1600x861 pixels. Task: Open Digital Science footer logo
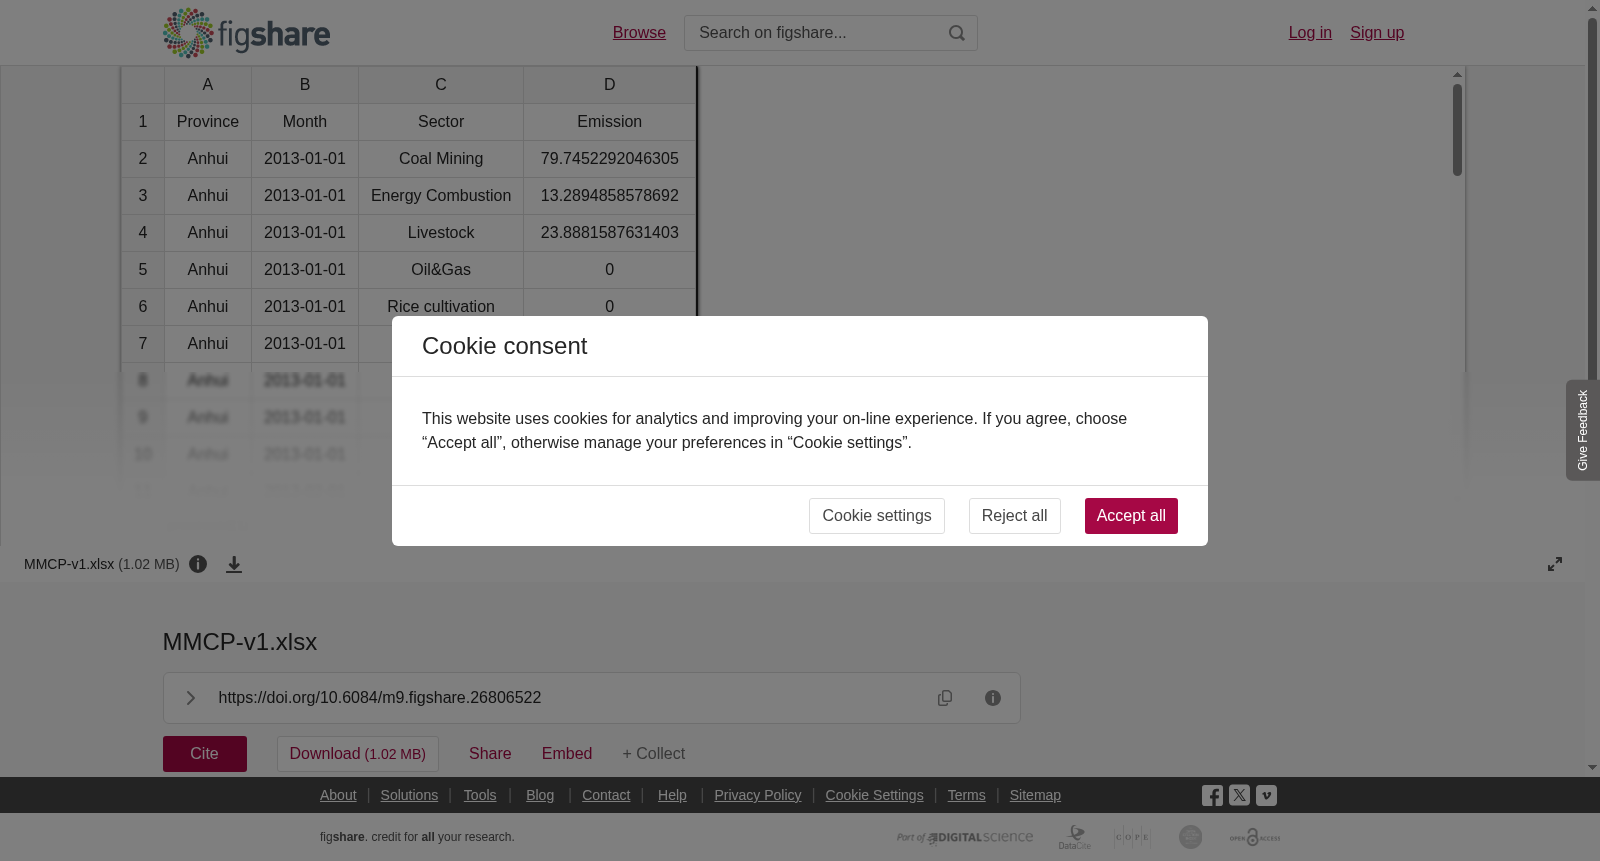tap(965, 837)
